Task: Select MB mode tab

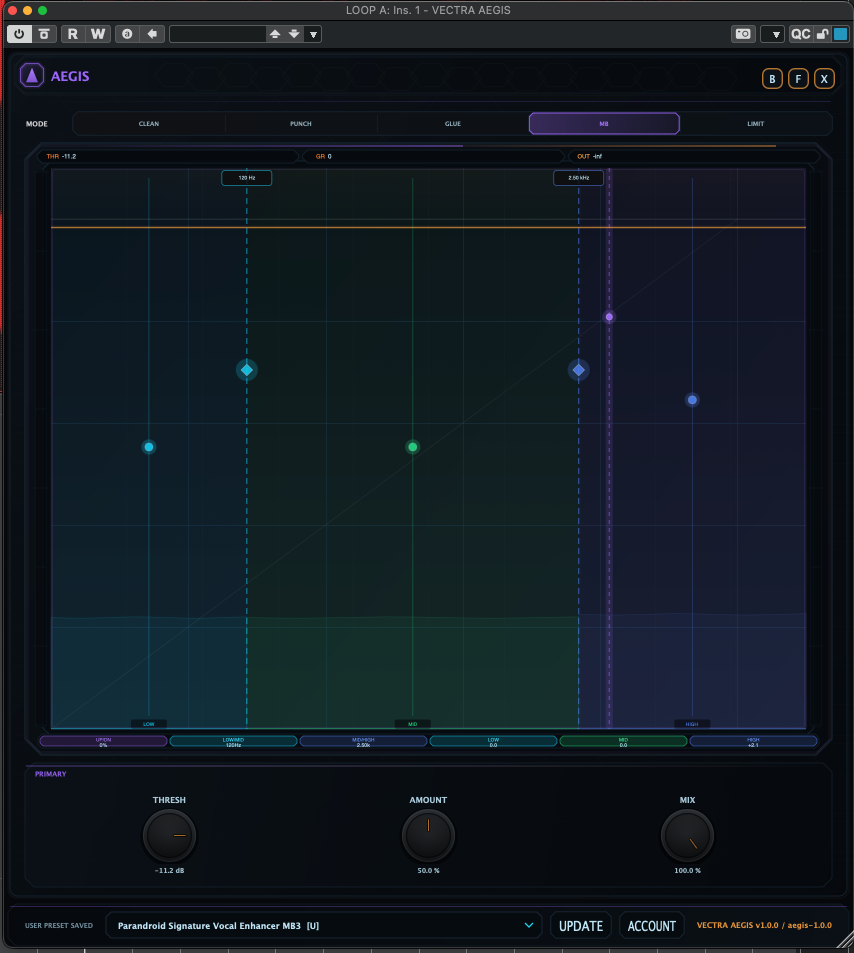Action: 604,123
